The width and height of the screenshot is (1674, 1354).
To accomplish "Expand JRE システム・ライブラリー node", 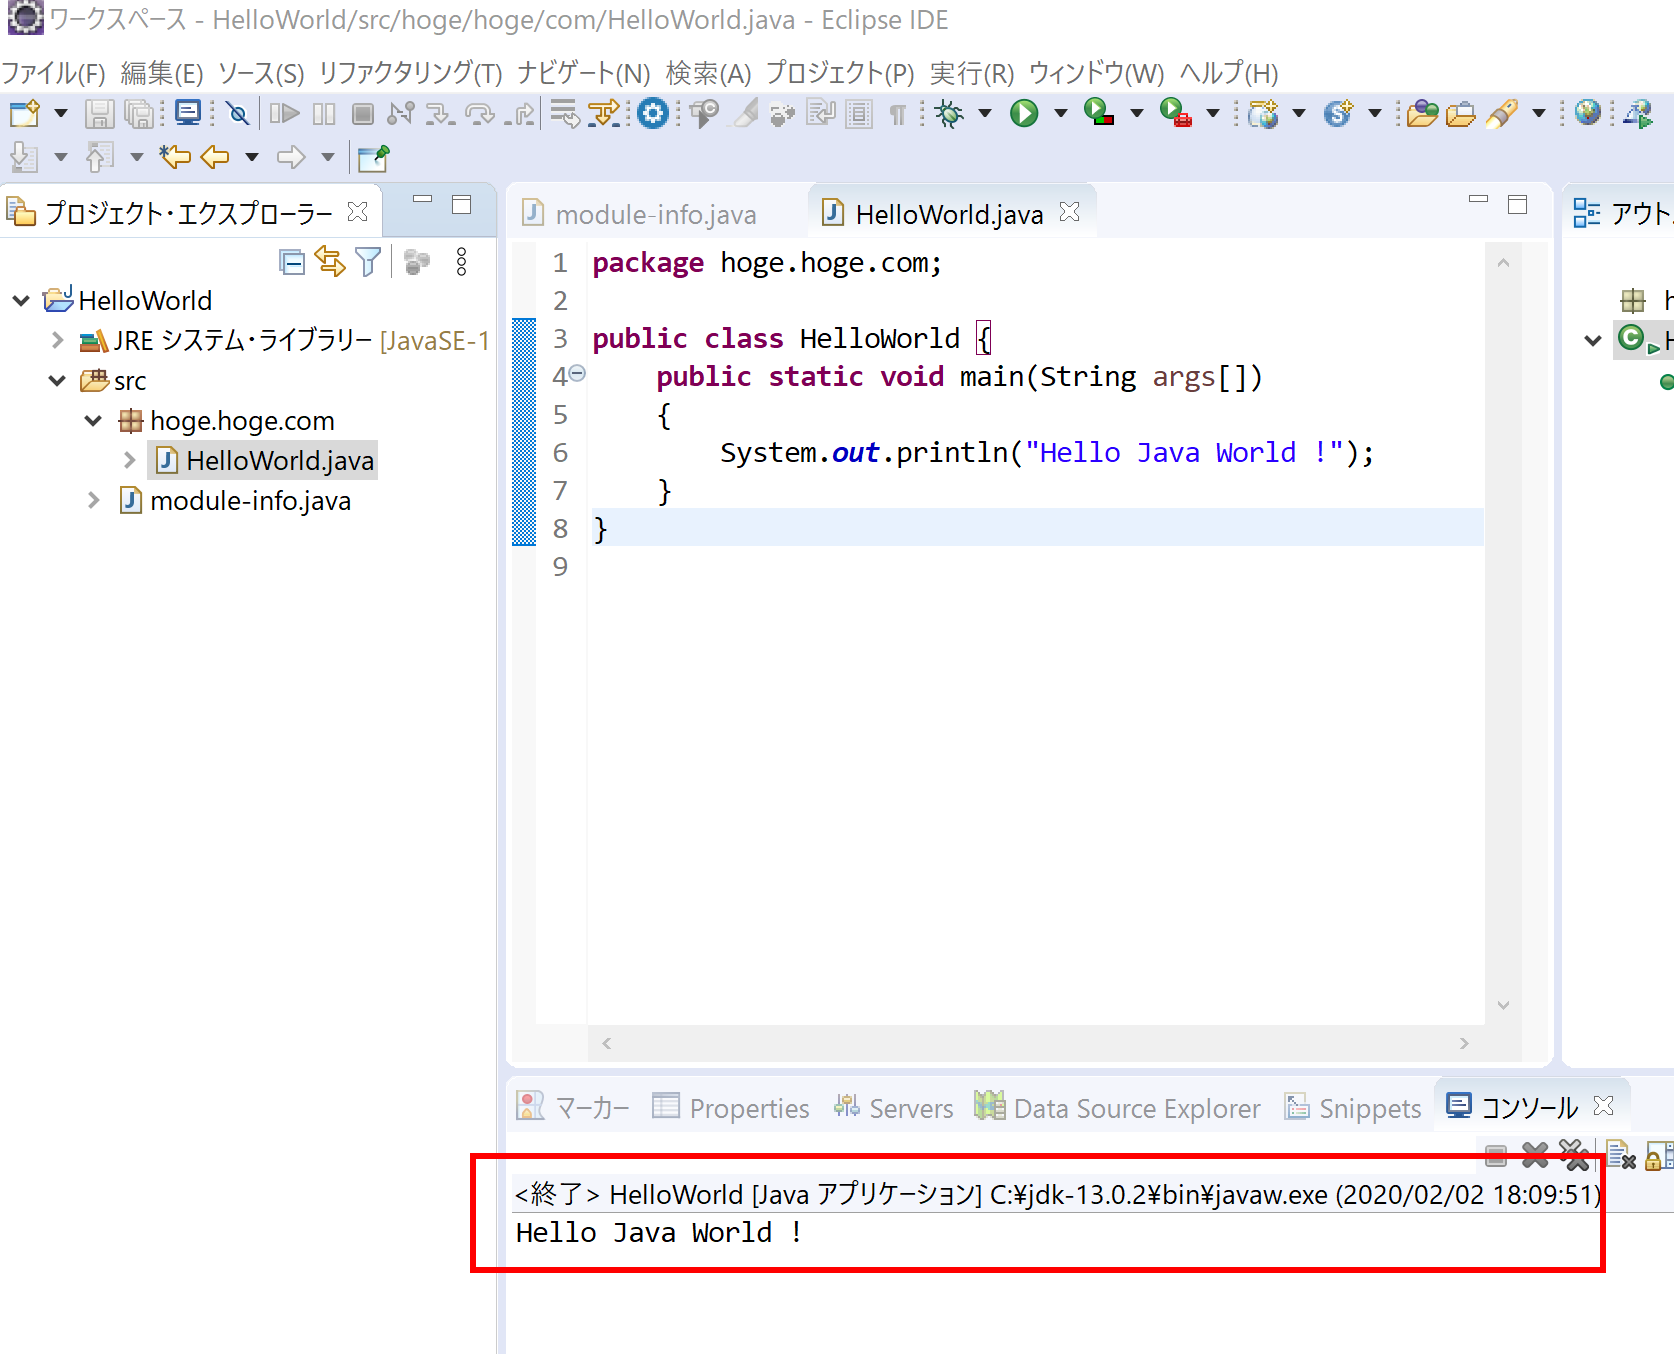I will (57, 340).
